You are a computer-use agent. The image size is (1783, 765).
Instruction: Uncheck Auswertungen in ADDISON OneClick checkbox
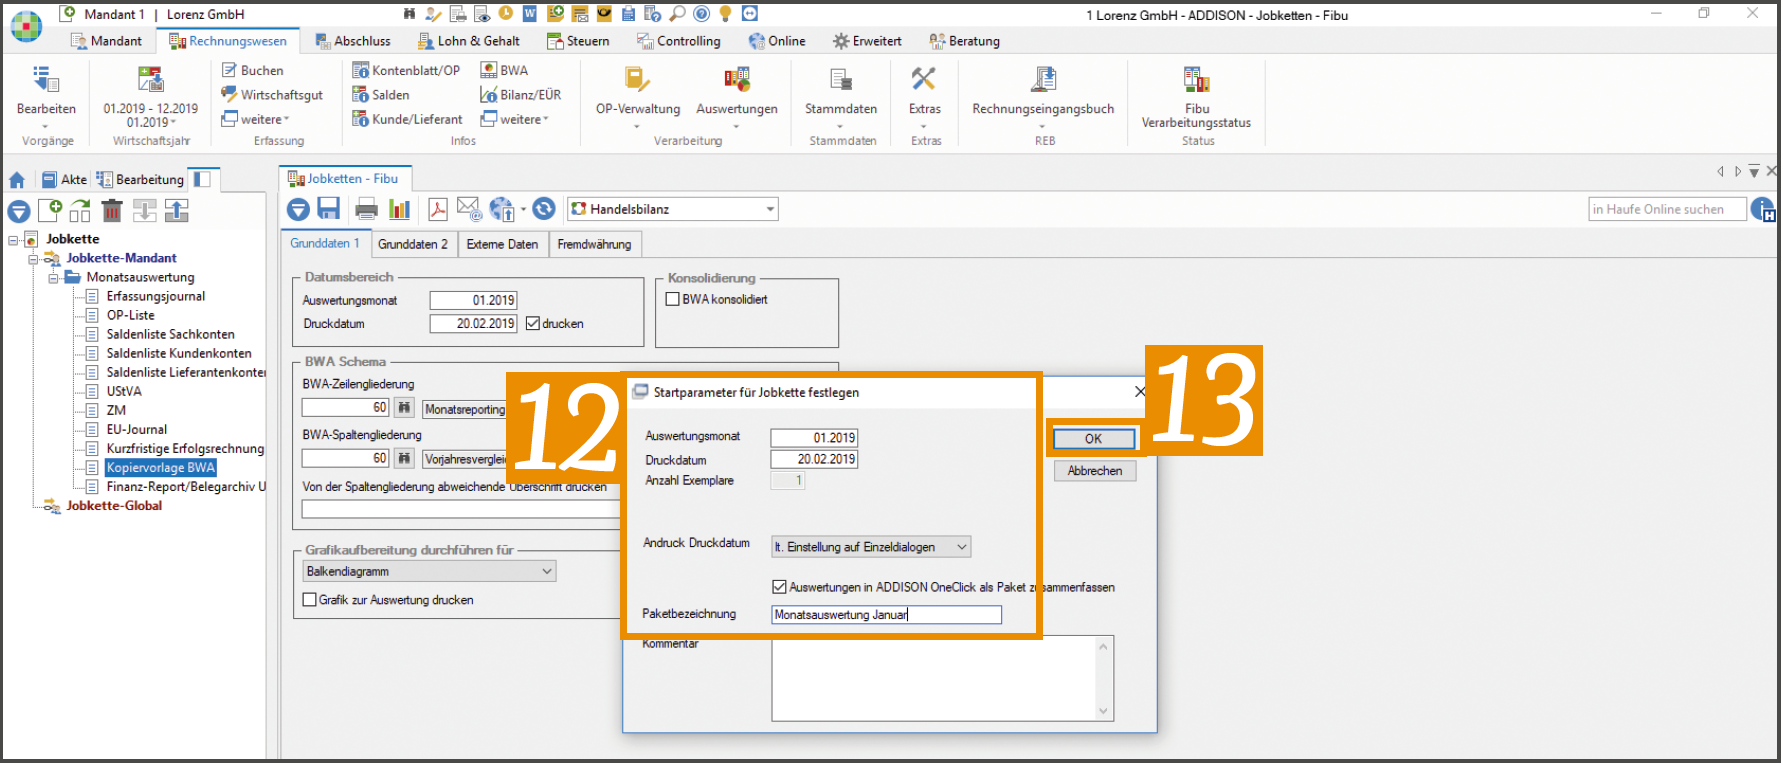(780, 587)
